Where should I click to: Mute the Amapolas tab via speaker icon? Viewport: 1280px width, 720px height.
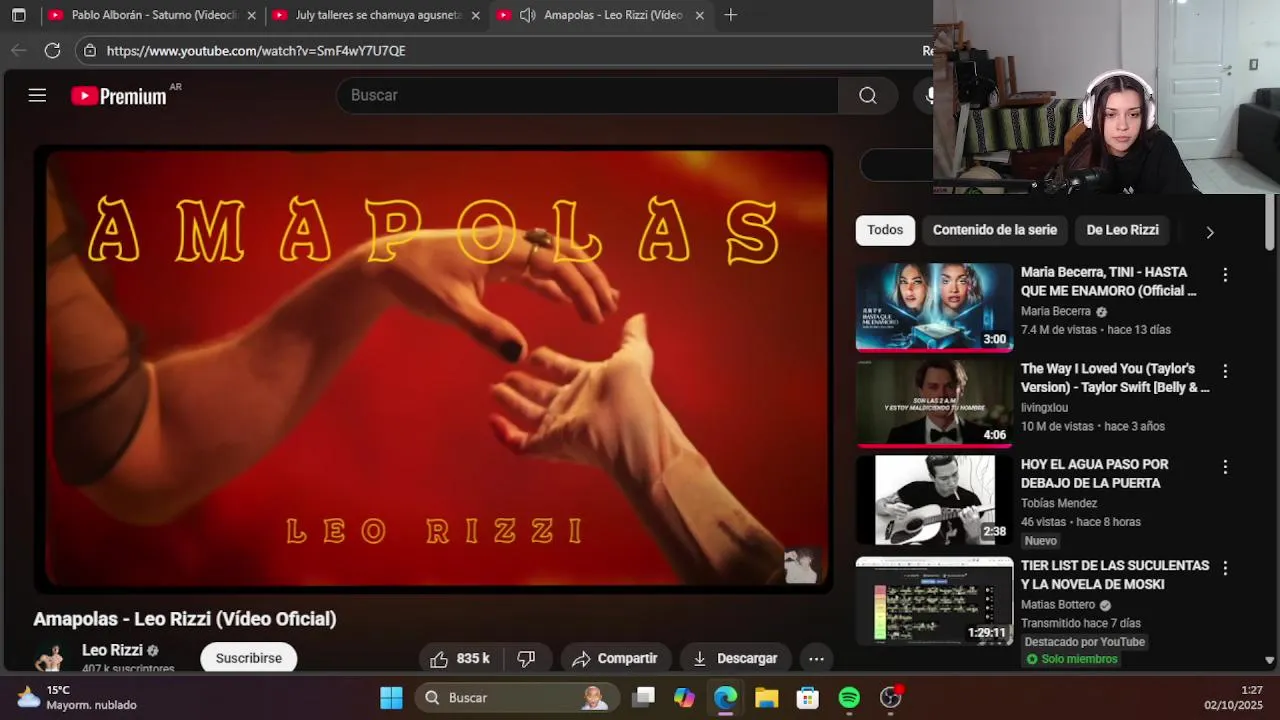528,15
